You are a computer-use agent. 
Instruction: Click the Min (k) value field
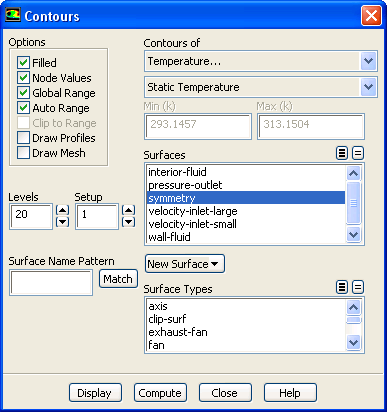click(x=198, y=126)
